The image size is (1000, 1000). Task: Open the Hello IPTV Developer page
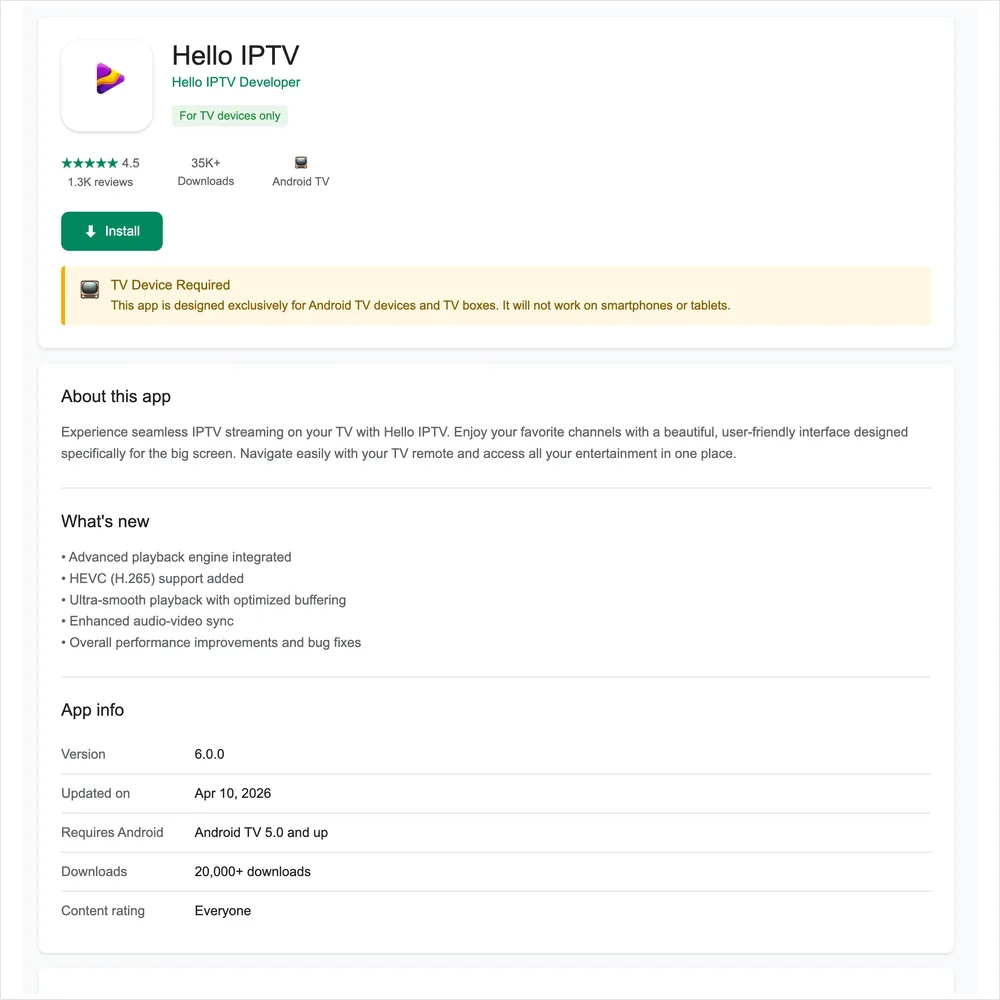pos(236,82)
